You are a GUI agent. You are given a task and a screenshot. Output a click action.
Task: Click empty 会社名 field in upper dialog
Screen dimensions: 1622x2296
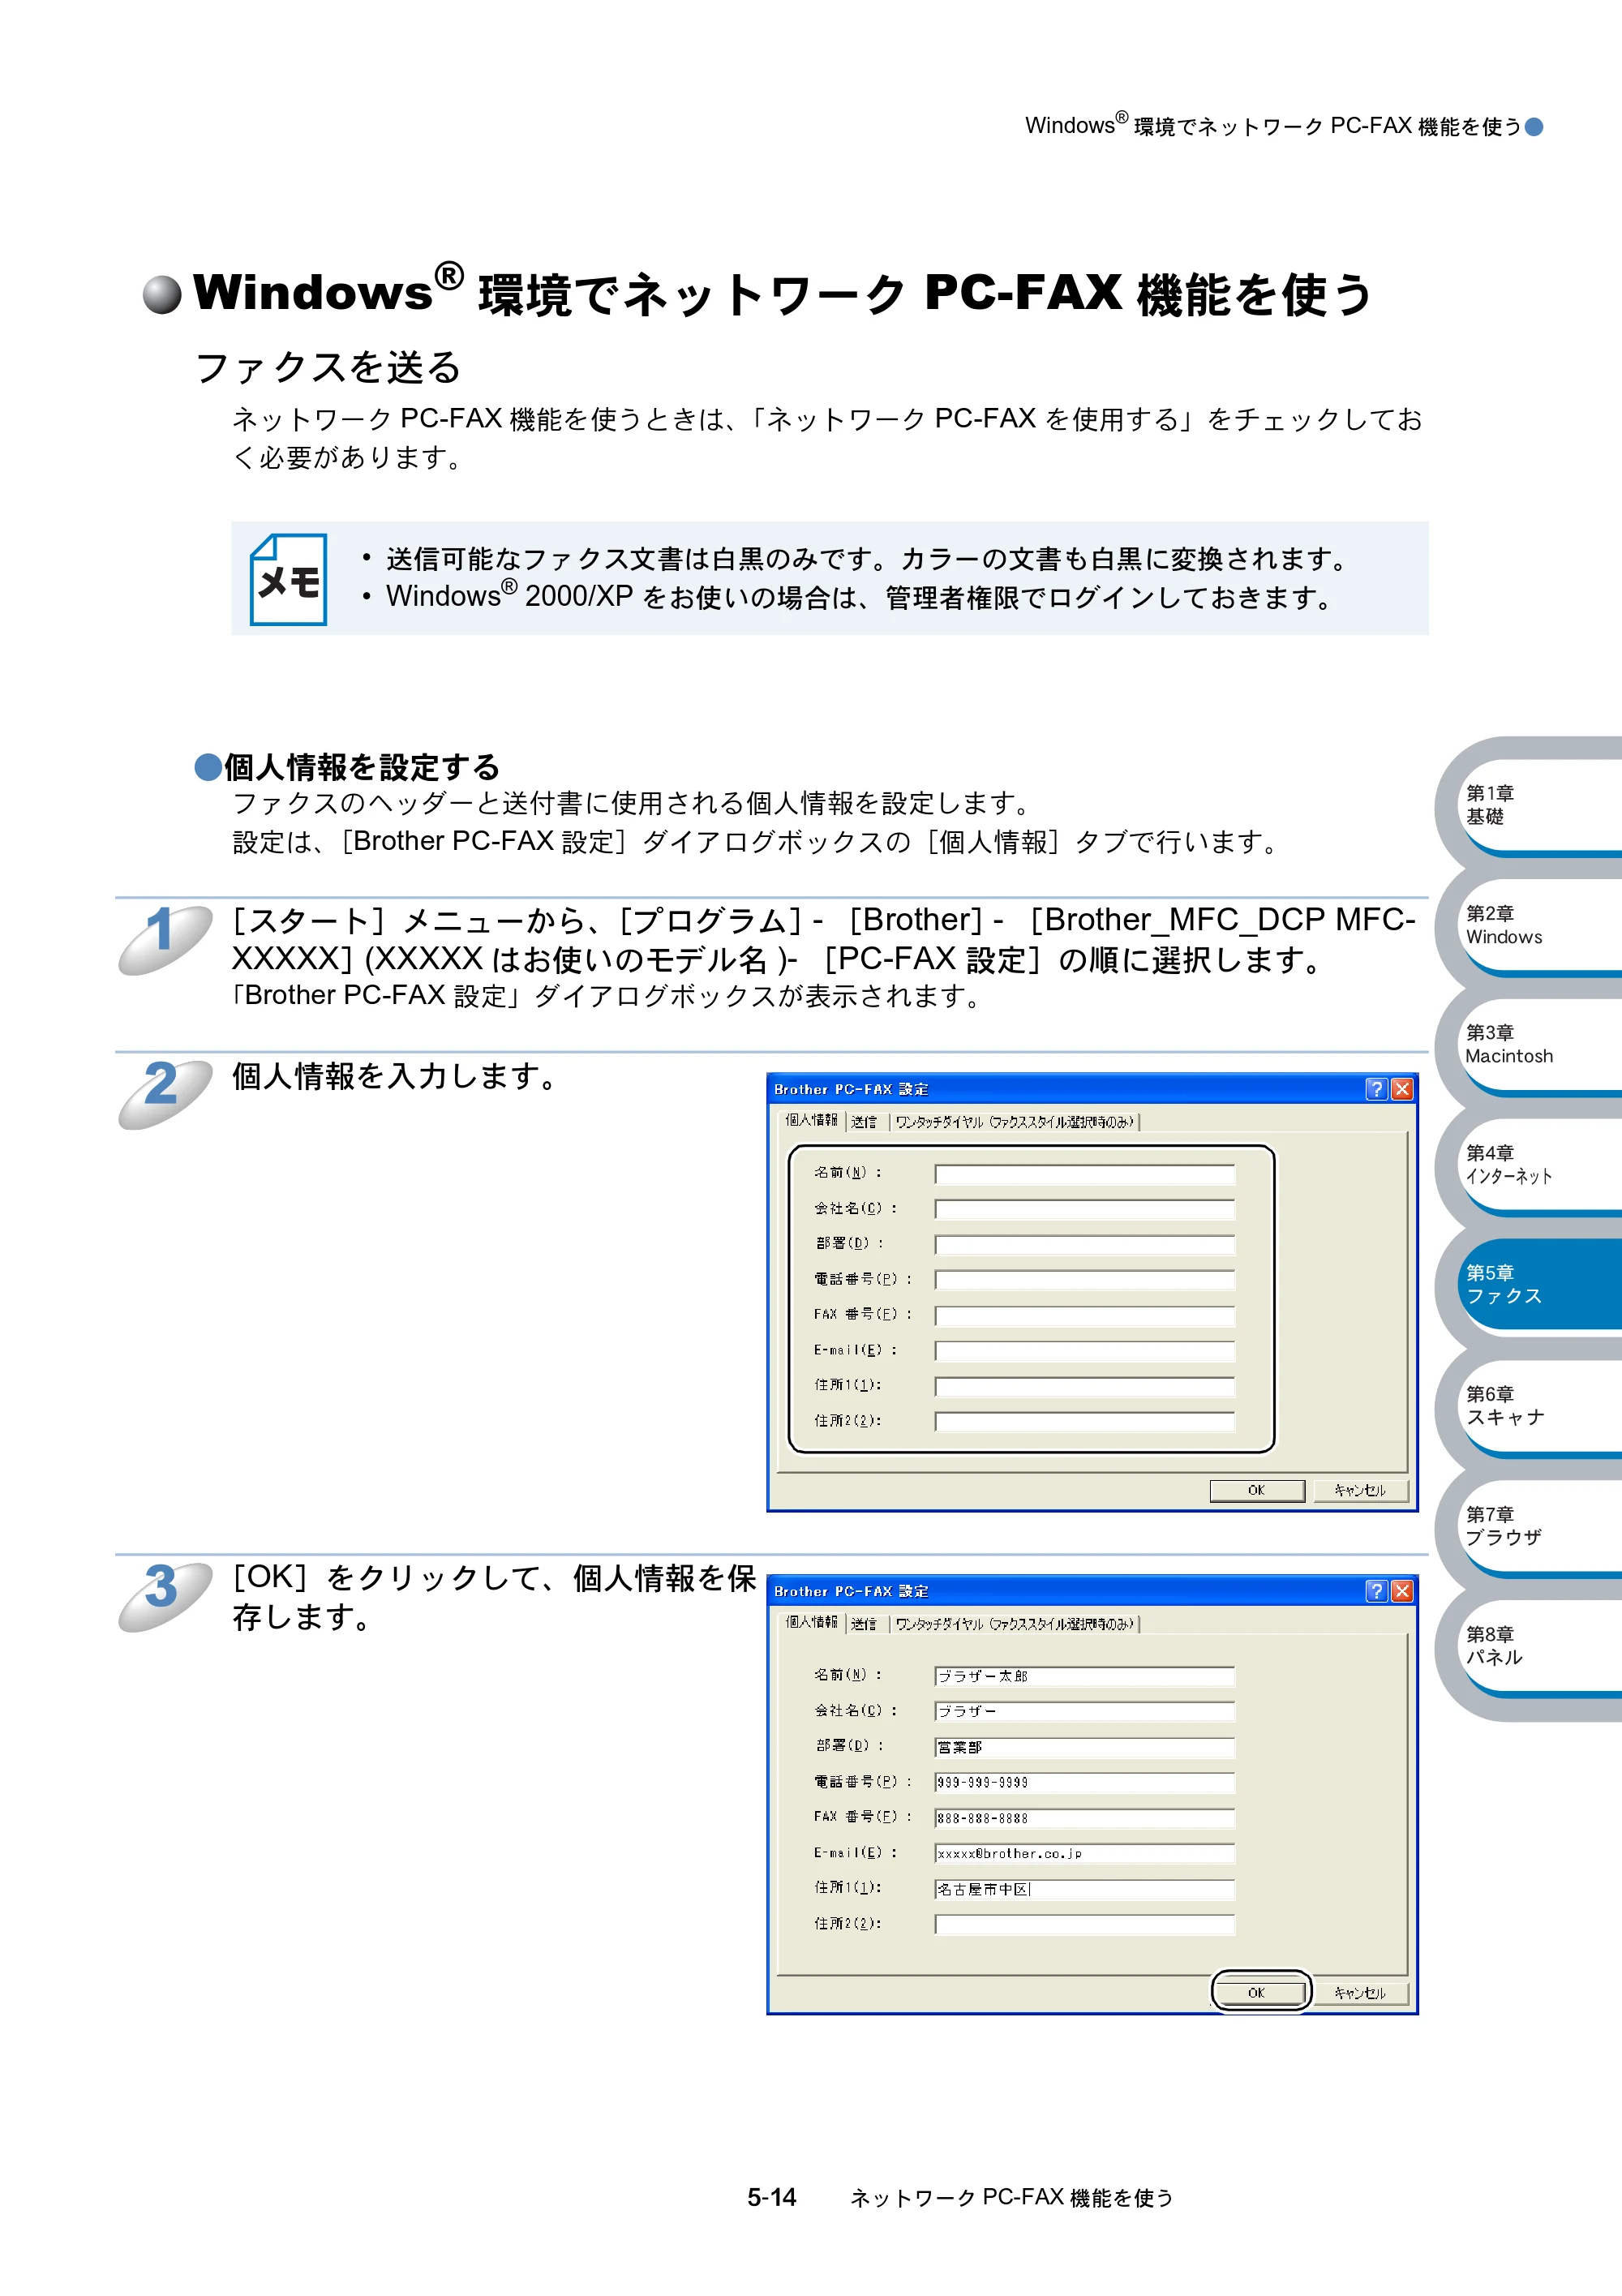point(1085,1210)
